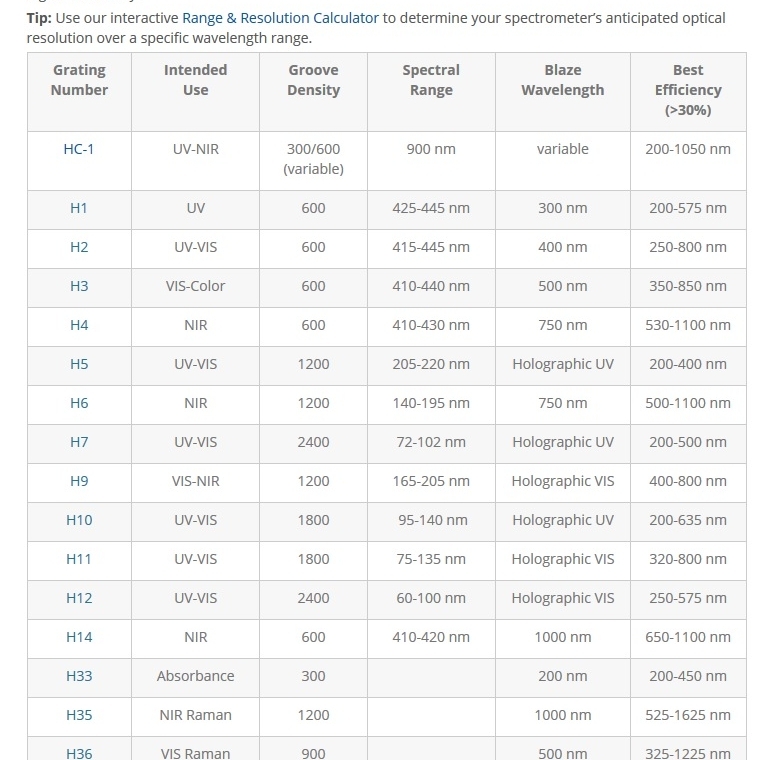
Task: Click the Best Efficiency column header
Action: pos(688,90)
